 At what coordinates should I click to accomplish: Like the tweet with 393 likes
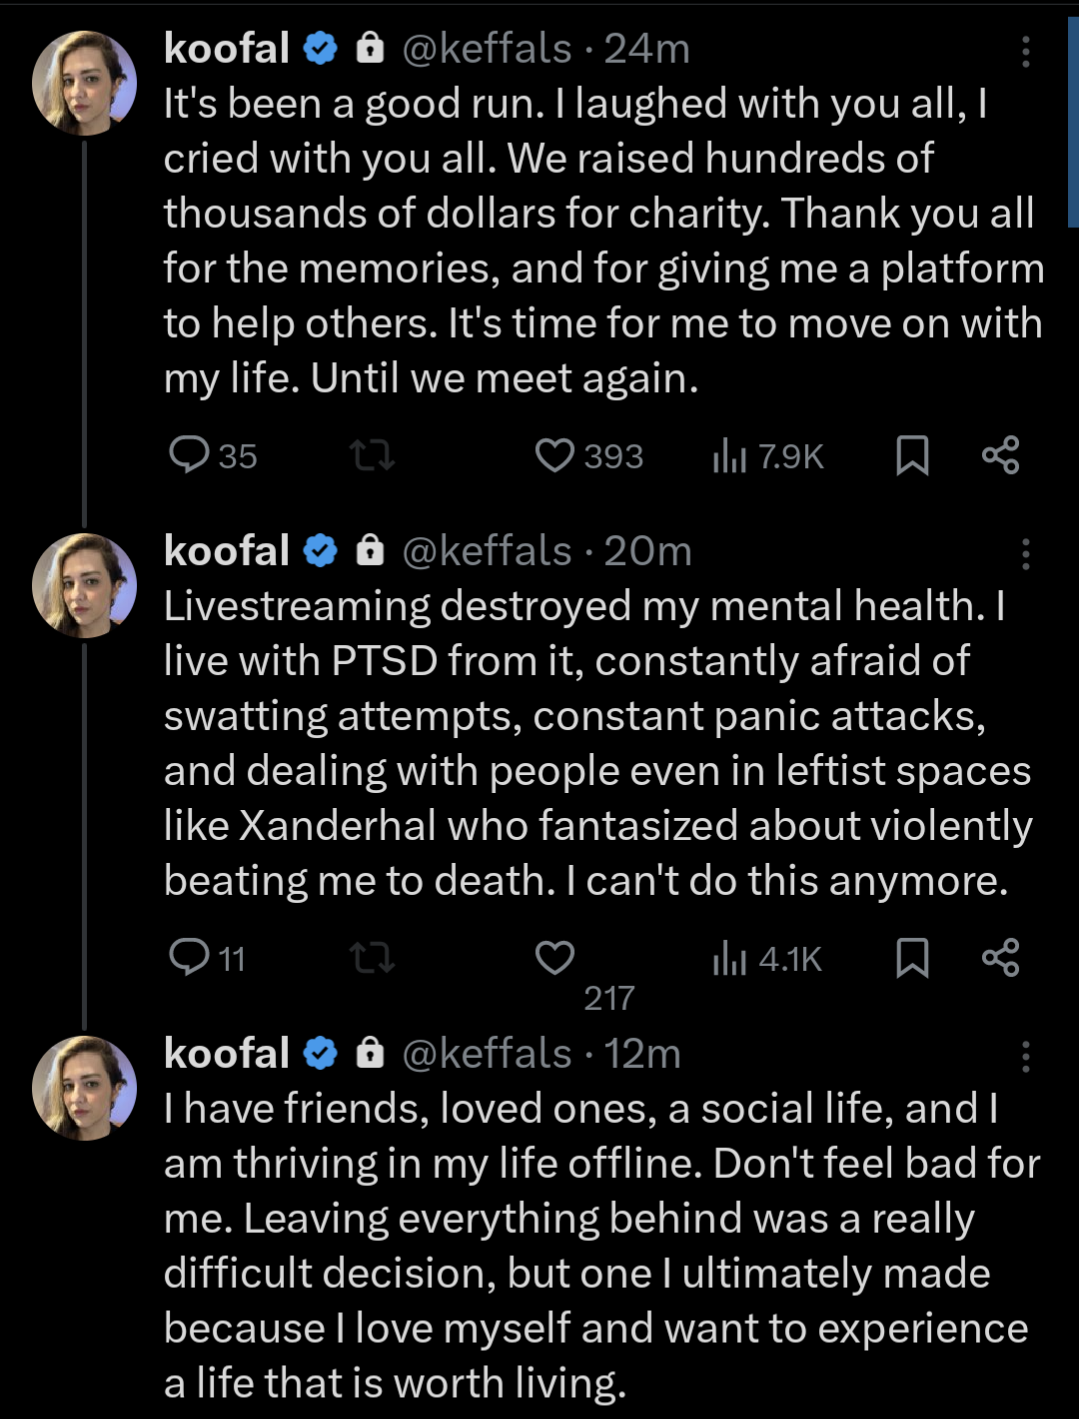588,455
